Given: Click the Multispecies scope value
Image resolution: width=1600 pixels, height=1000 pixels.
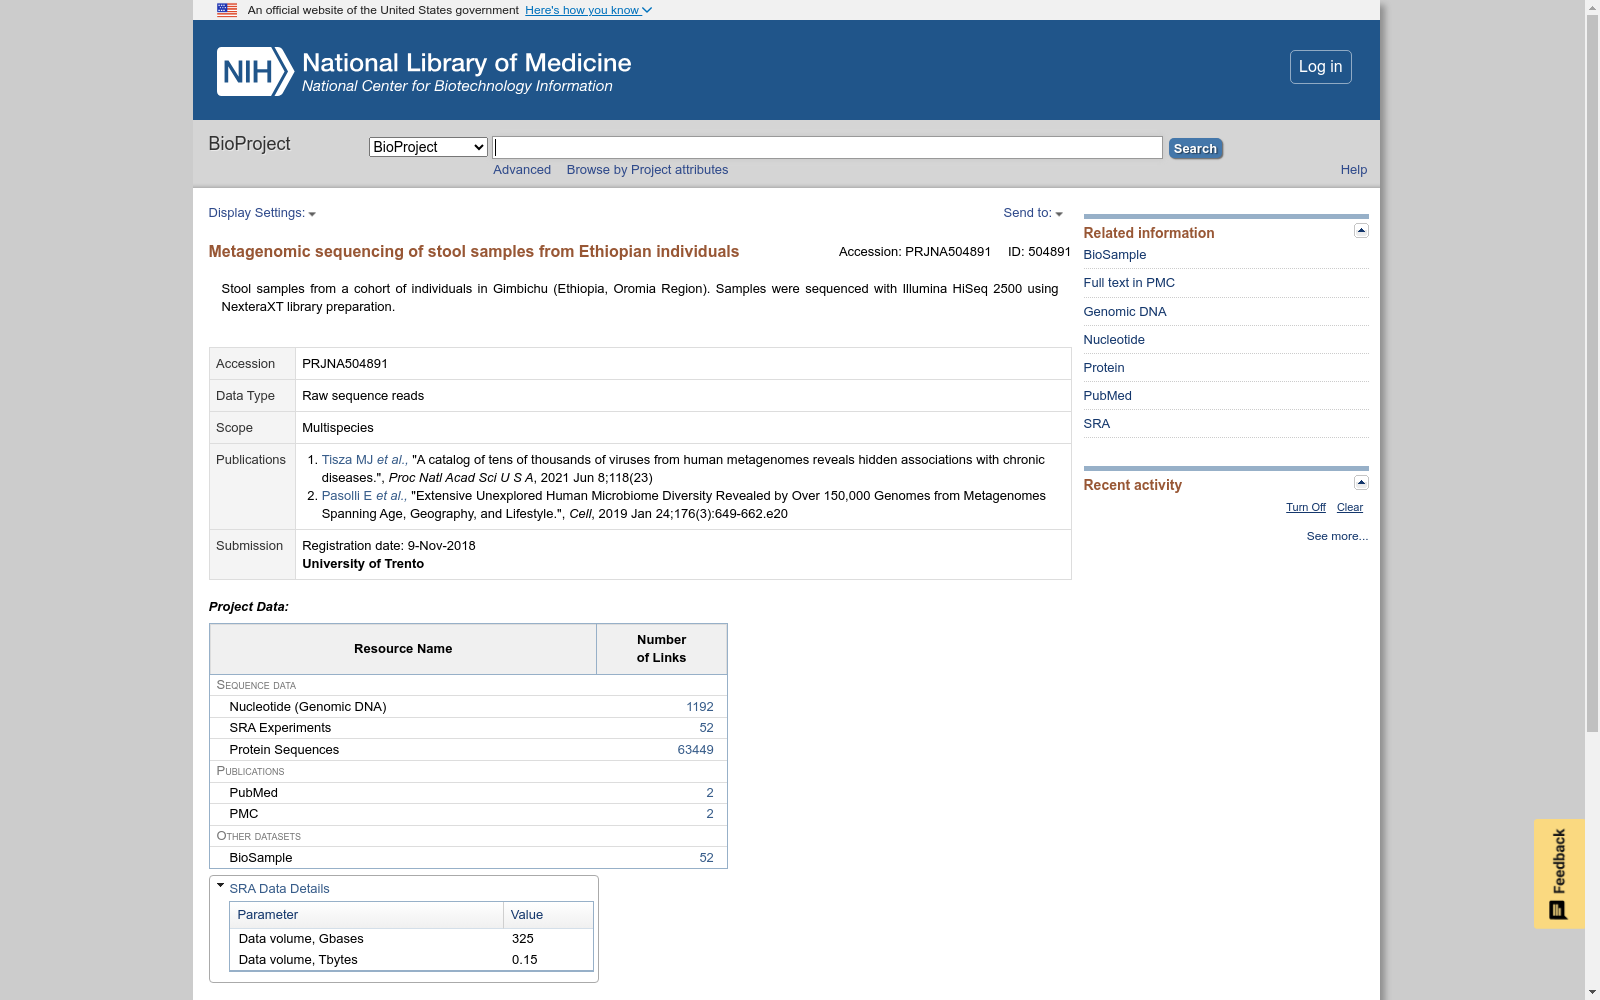Looking at the screenshot, I should pos(338,428).
